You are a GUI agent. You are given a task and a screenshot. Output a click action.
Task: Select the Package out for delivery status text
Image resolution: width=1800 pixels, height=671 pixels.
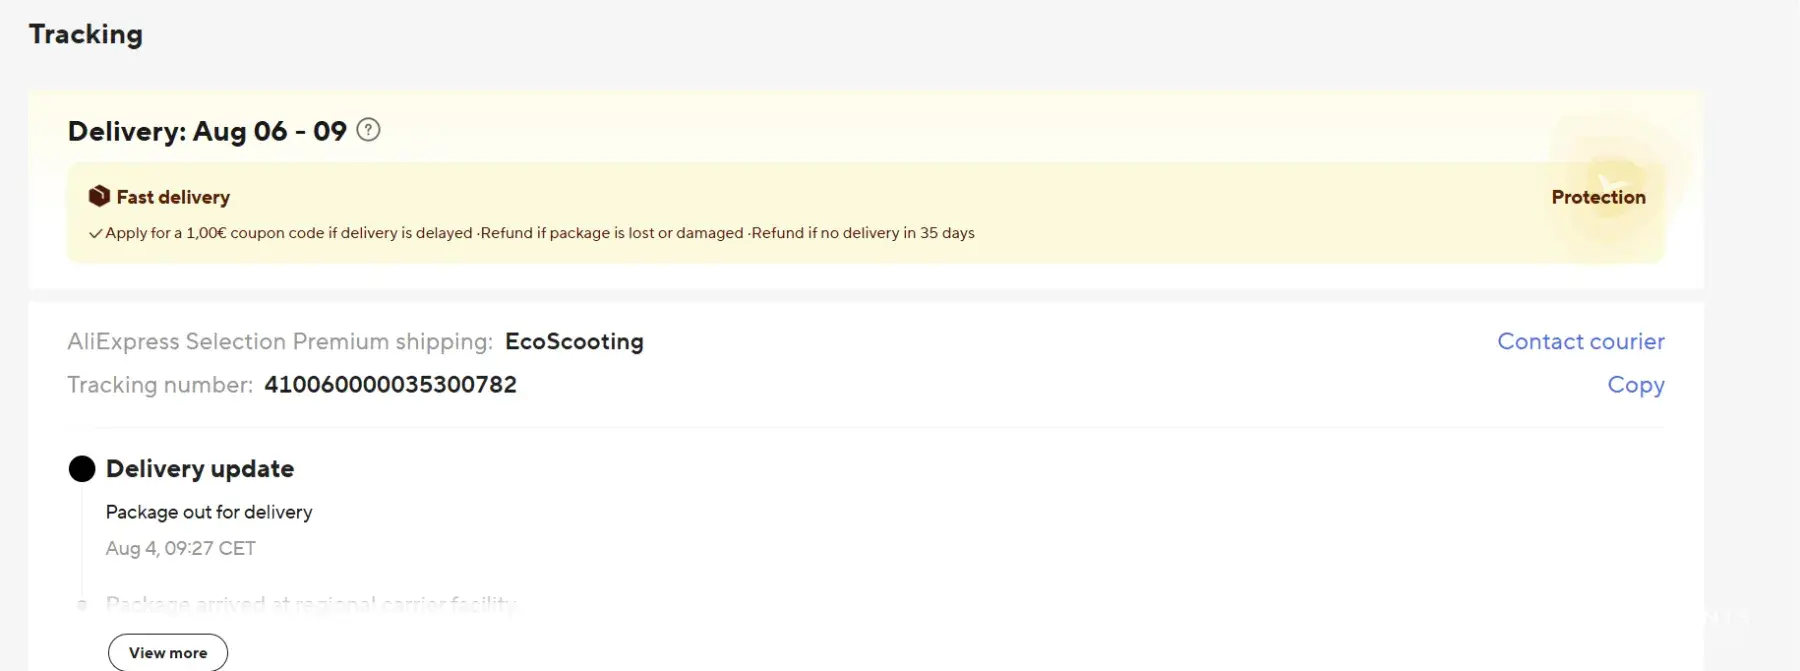(x=209, y=512)
